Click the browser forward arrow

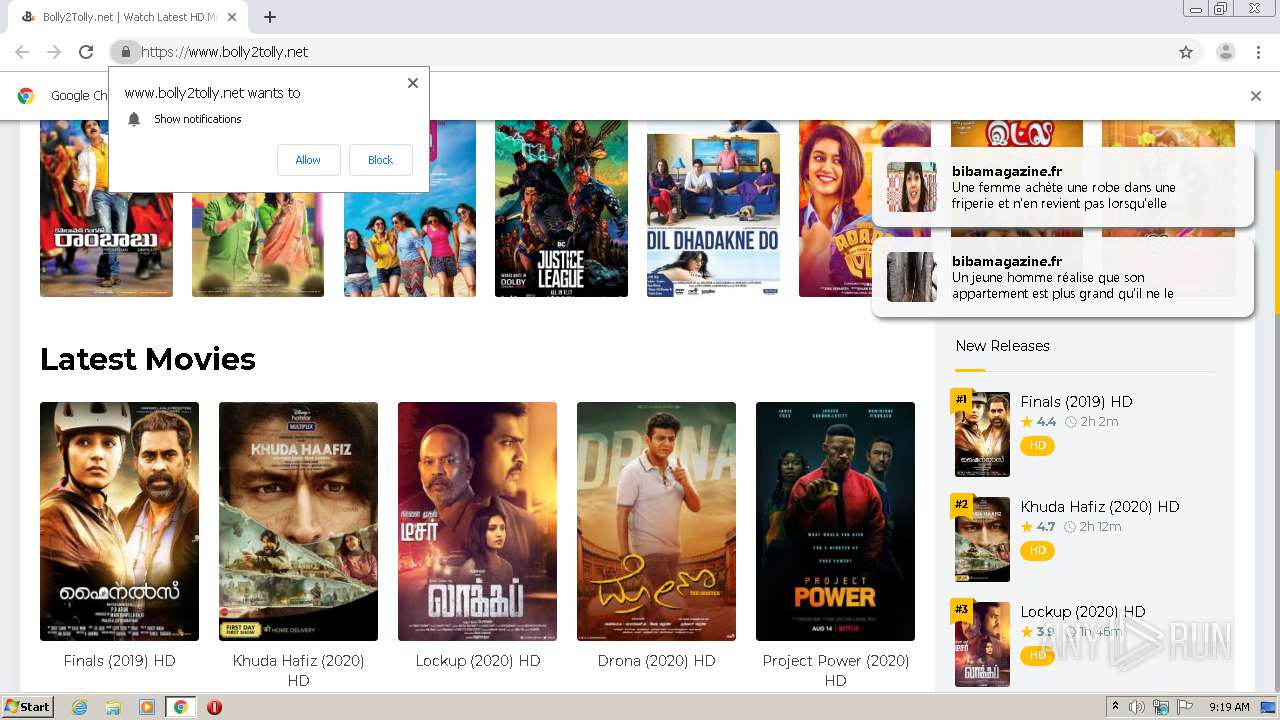[54, 52]
